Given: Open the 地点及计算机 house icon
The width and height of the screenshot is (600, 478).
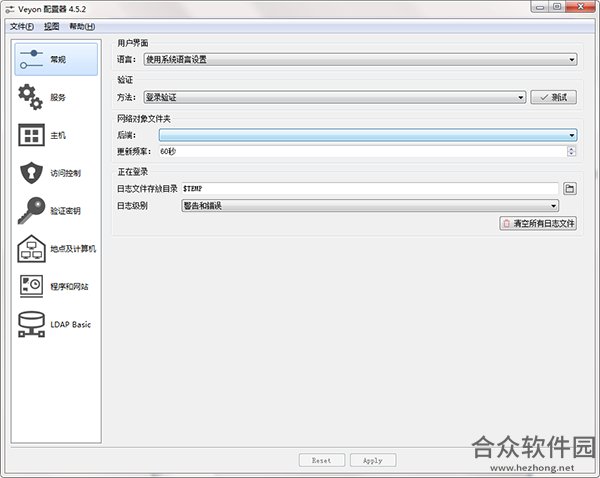Looking at the screenshot, I should pos(31,248).
